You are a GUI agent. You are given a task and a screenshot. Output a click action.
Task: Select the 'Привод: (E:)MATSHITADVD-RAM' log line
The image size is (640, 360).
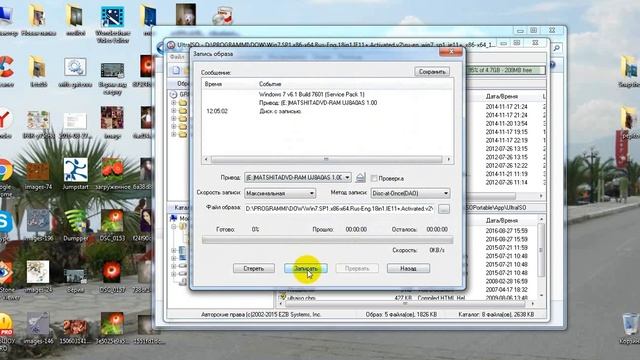pos(318,103)
